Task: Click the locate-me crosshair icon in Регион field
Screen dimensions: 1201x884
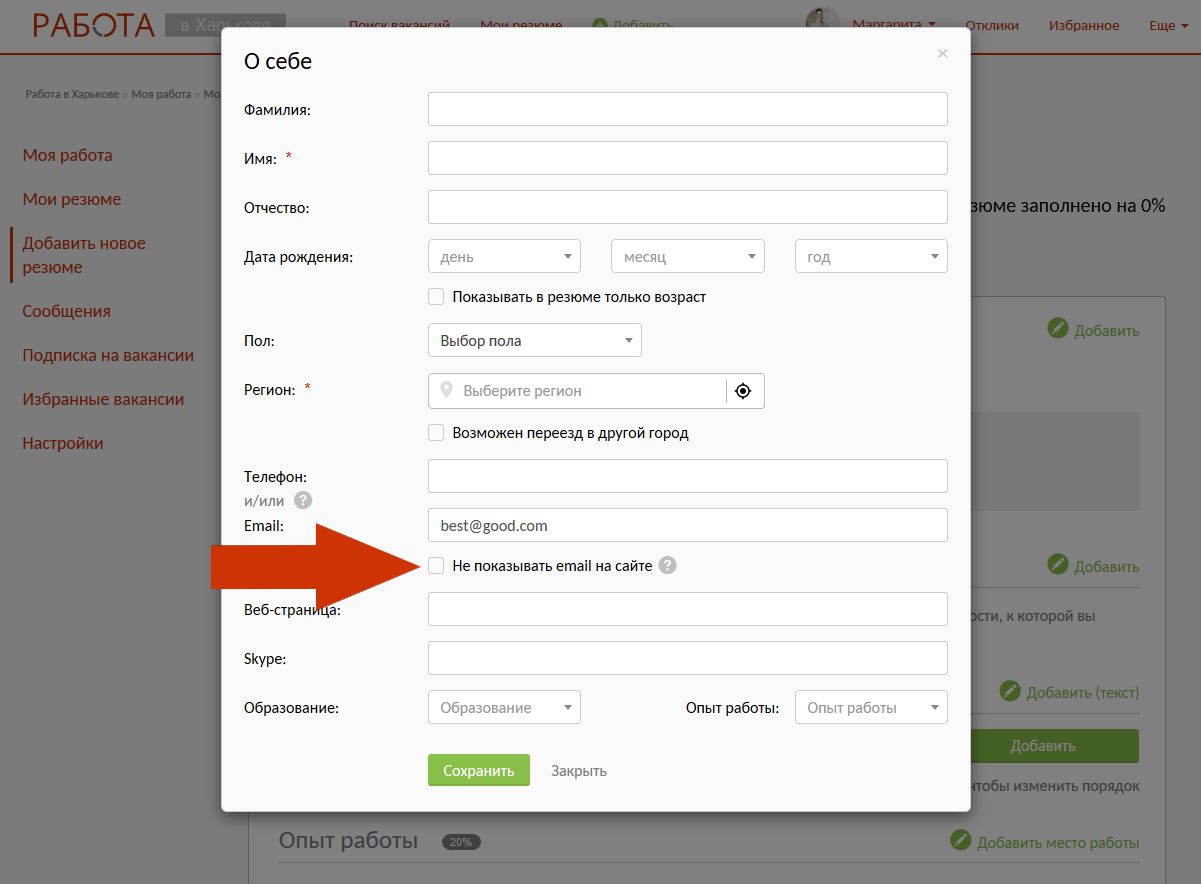Action: click(743, 391)
